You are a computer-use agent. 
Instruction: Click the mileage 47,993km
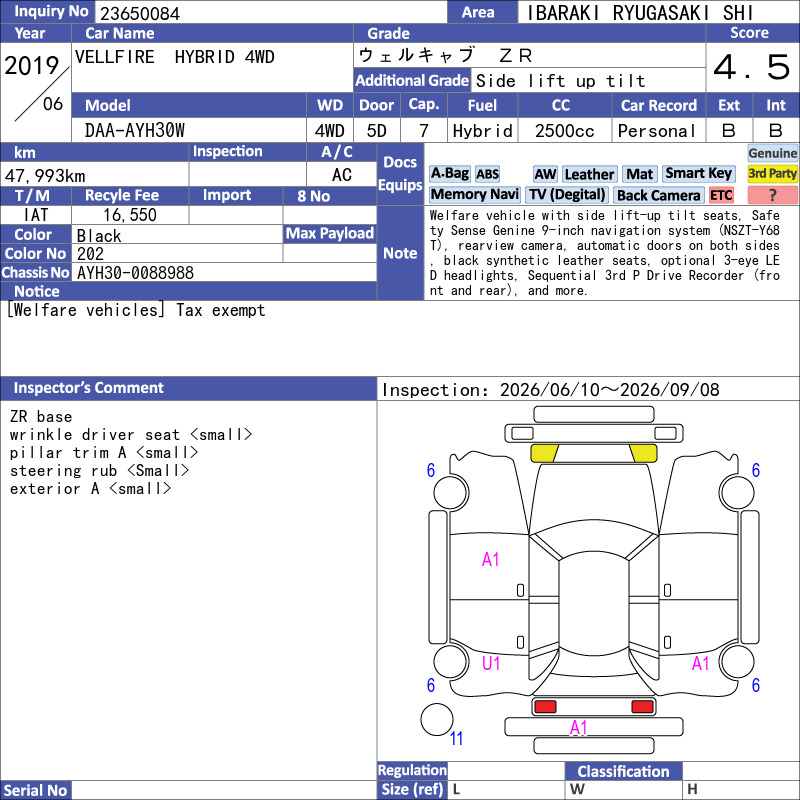tap(45, 176)
